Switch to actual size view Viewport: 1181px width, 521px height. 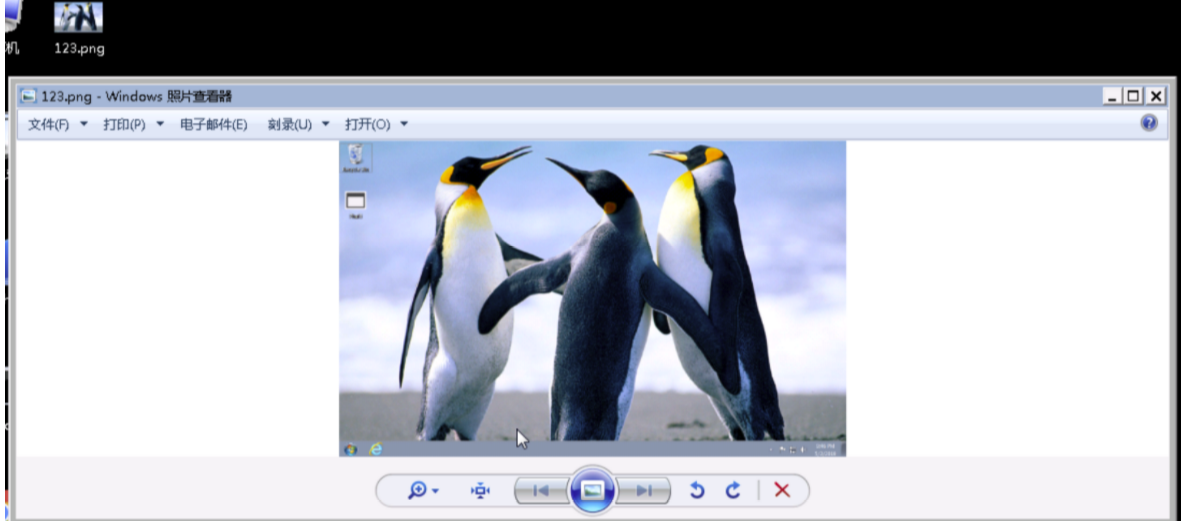(481, 491)
